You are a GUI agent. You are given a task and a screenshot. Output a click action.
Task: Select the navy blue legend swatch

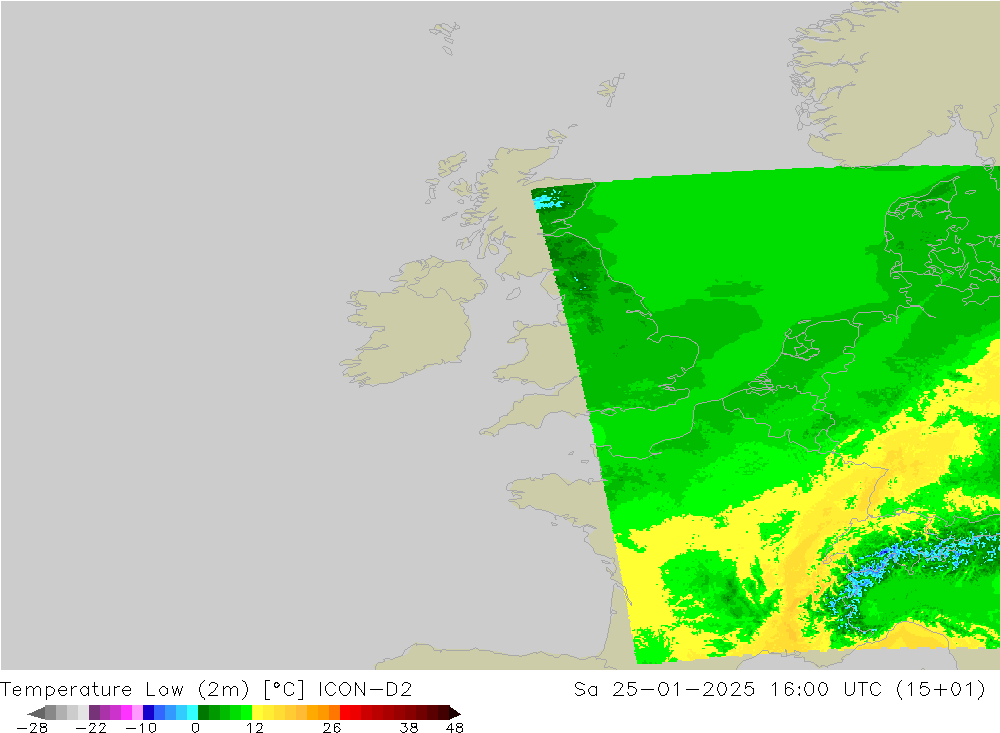click(148, 713)
